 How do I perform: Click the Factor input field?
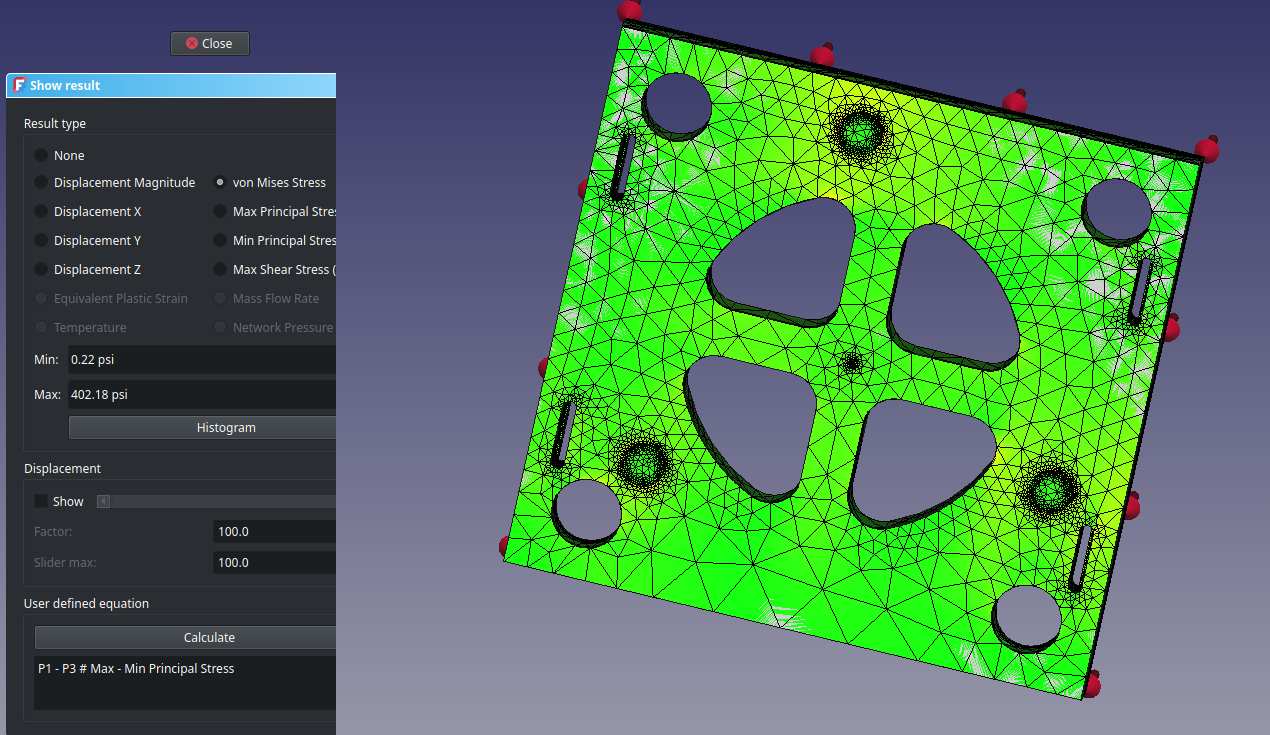pyautogui.click(x=274, y=532)
